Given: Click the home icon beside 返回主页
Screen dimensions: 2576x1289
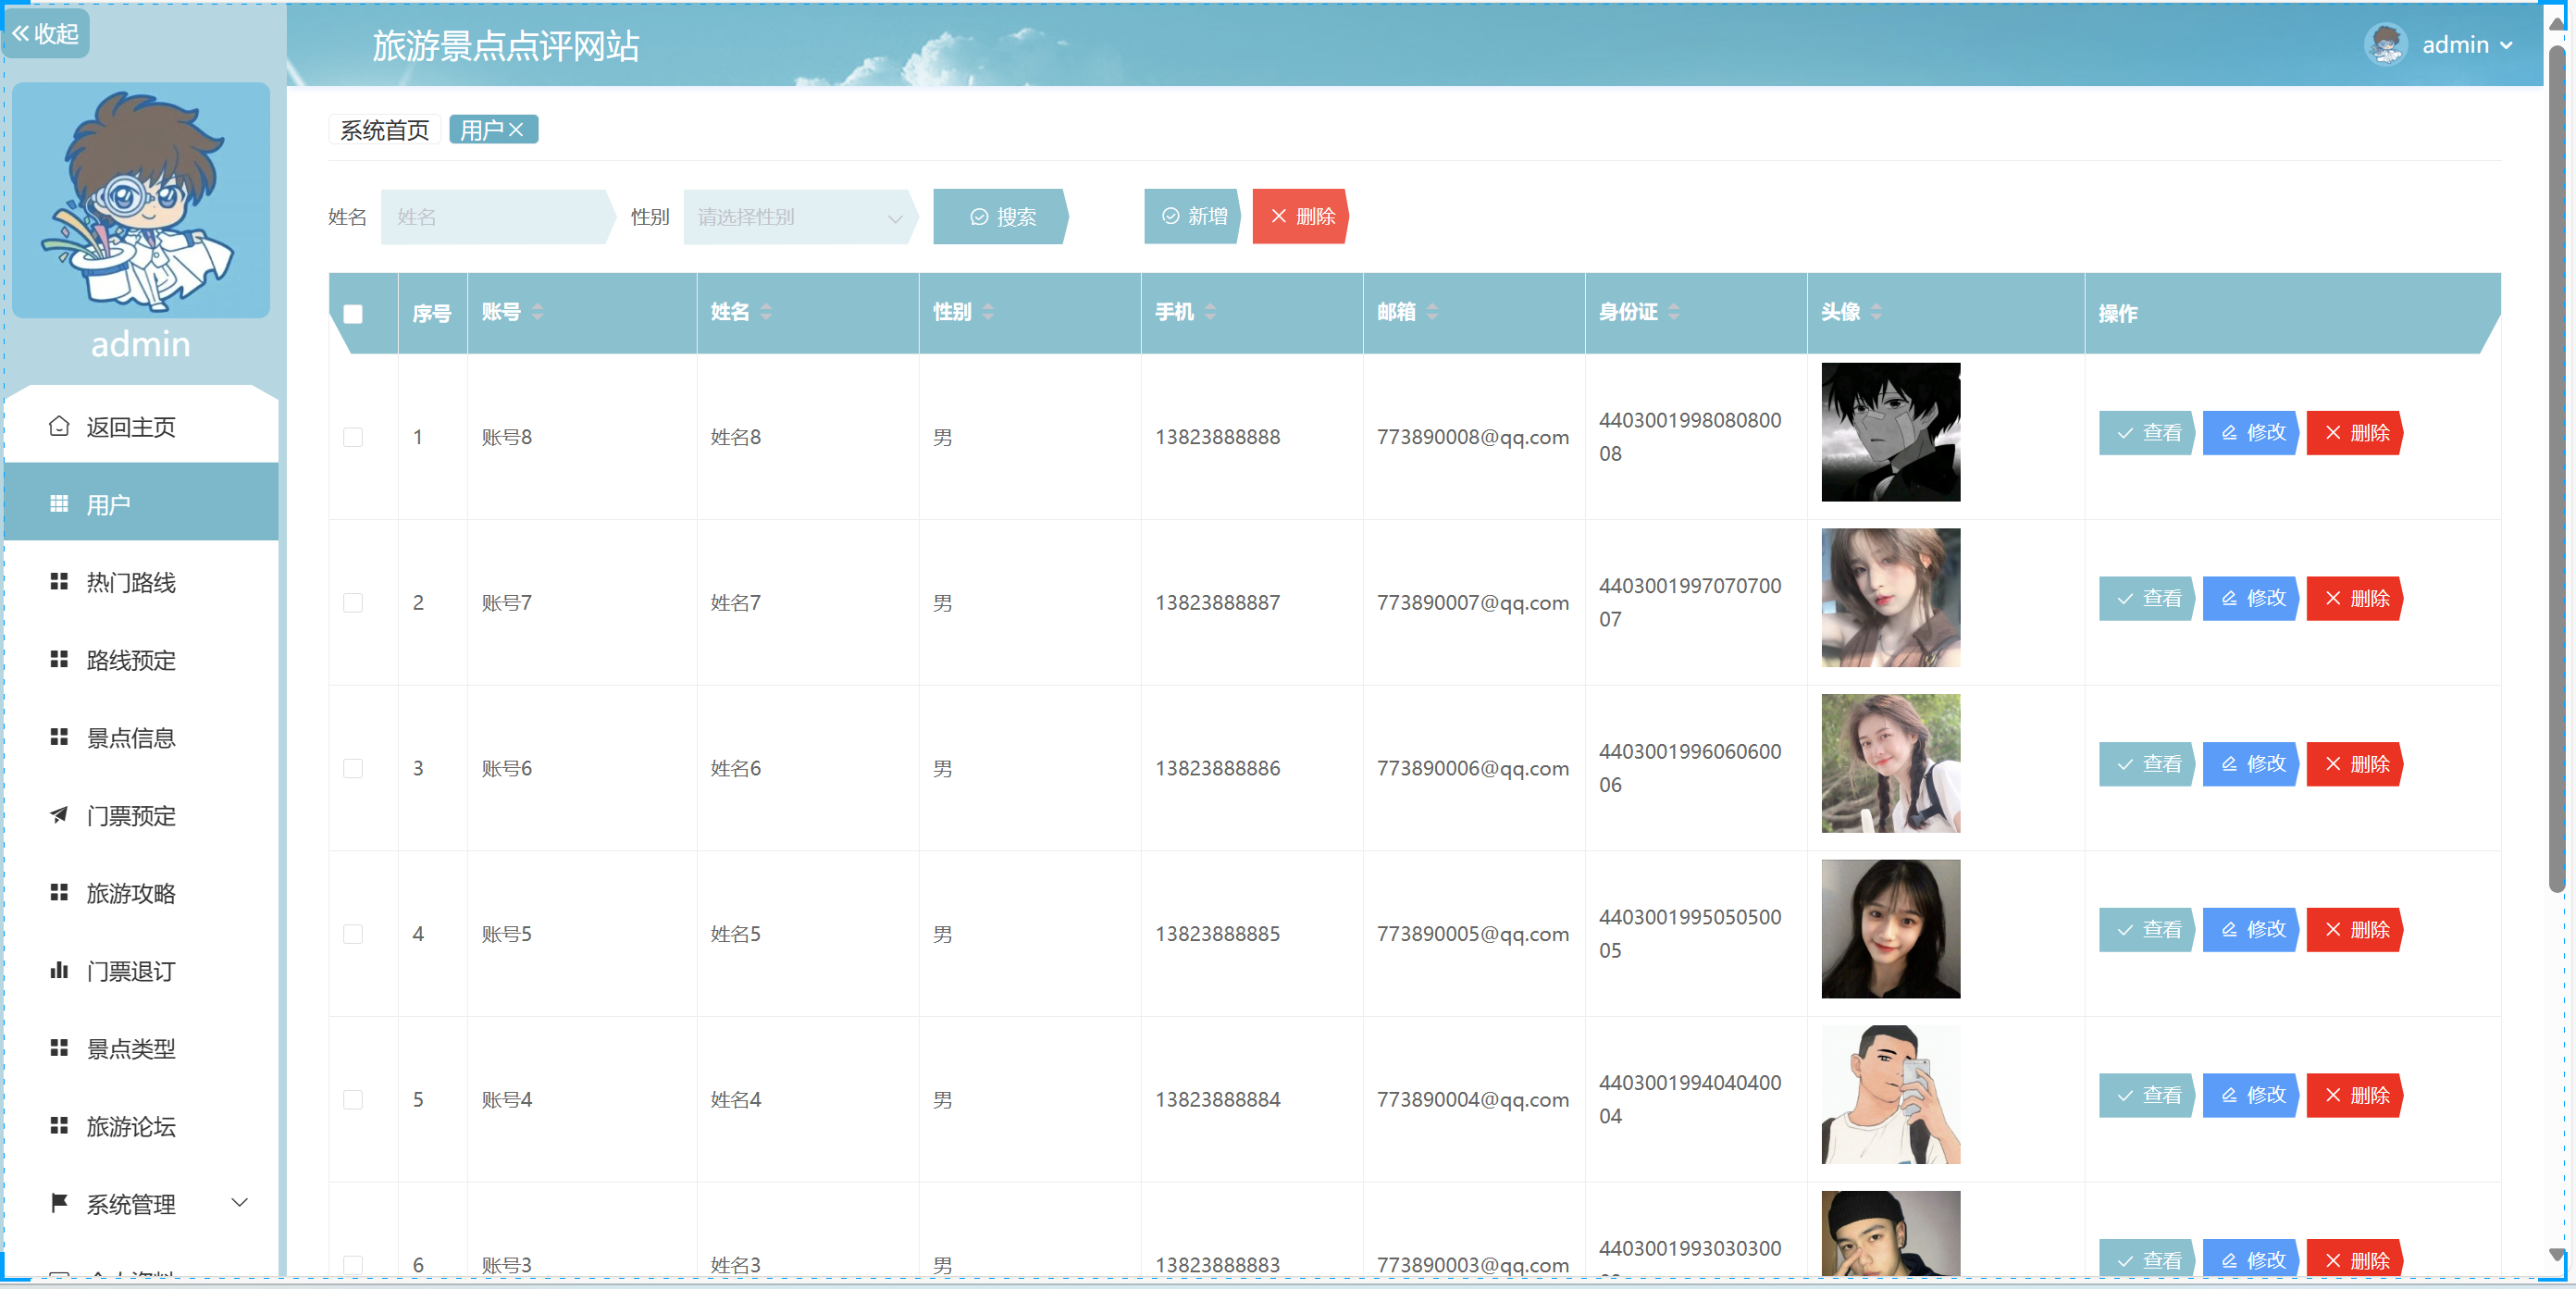Looking at the screenshot, I should (x=59, y=427).
